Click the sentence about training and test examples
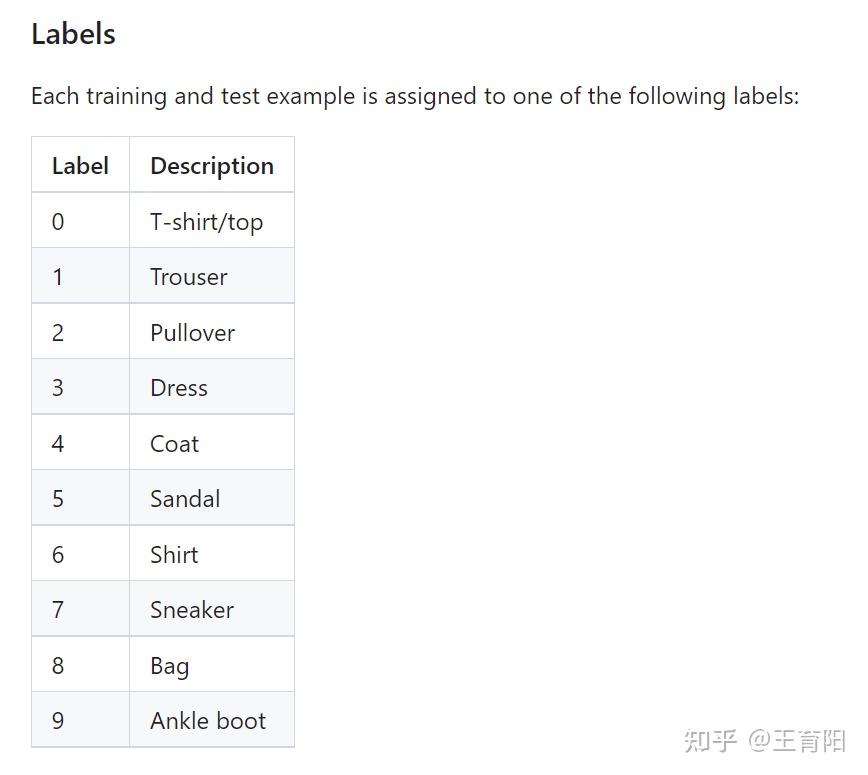Image resolution: width=868 pixels, height=775 pixels. 415,97
